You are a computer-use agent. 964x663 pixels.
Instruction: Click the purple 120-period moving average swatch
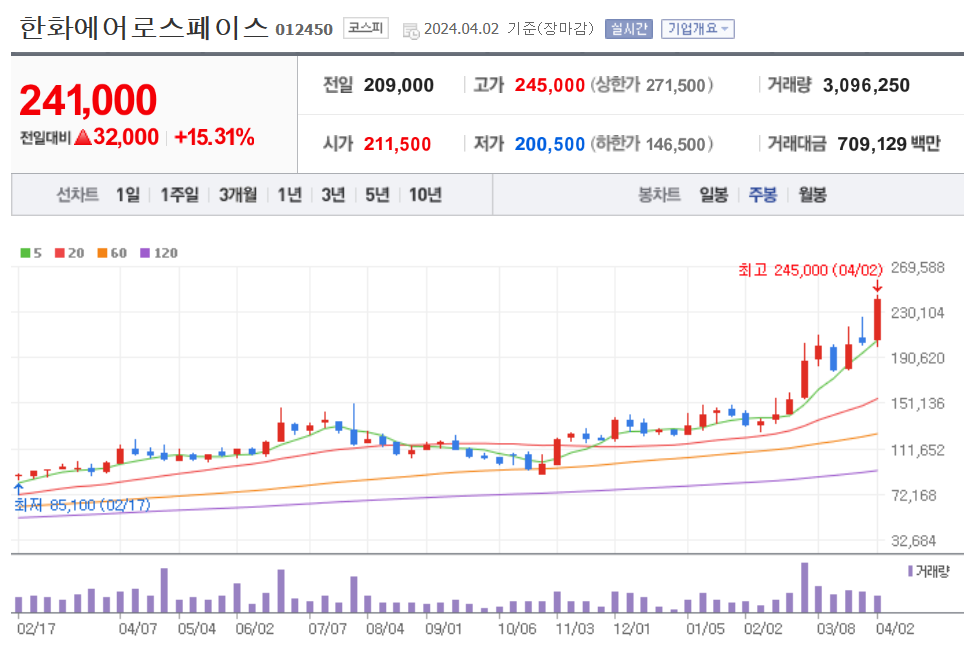point(145,253)
